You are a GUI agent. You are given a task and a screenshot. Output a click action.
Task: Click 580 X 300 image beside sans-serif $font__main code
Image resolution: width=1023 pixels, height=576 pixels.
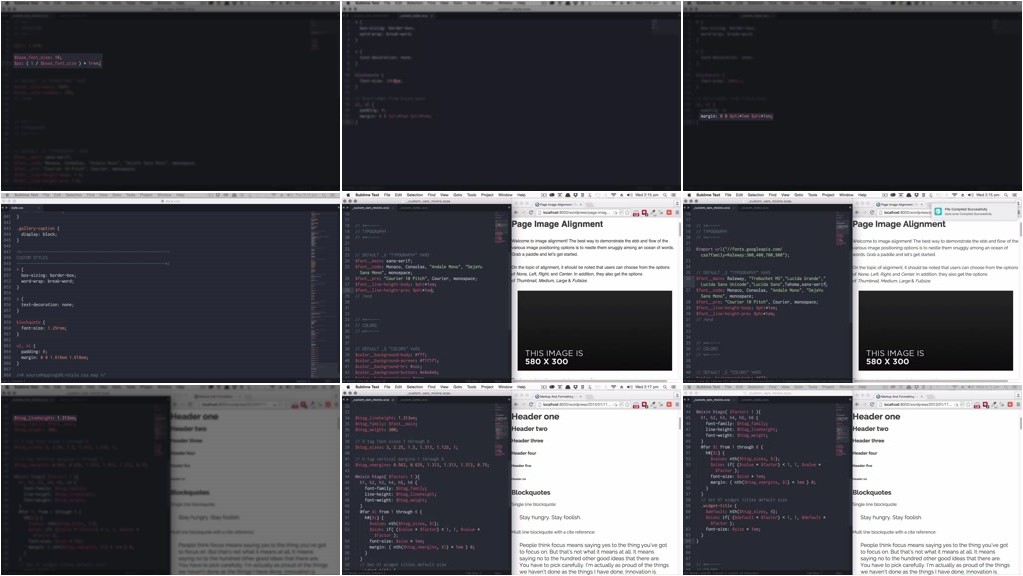pos(594,330)
